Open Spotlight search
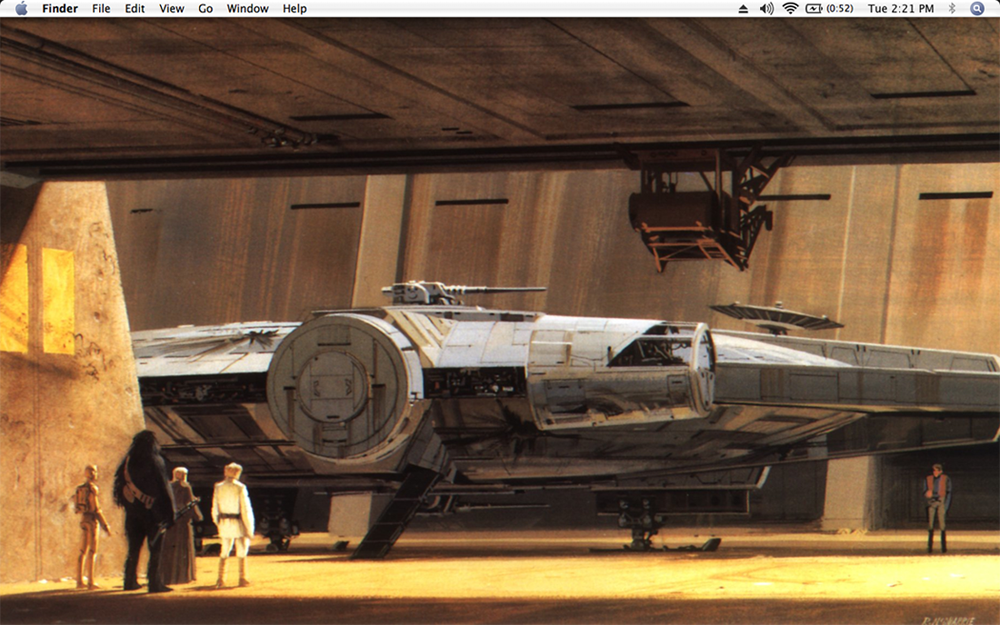1000x625 pixels. (977, 8)
